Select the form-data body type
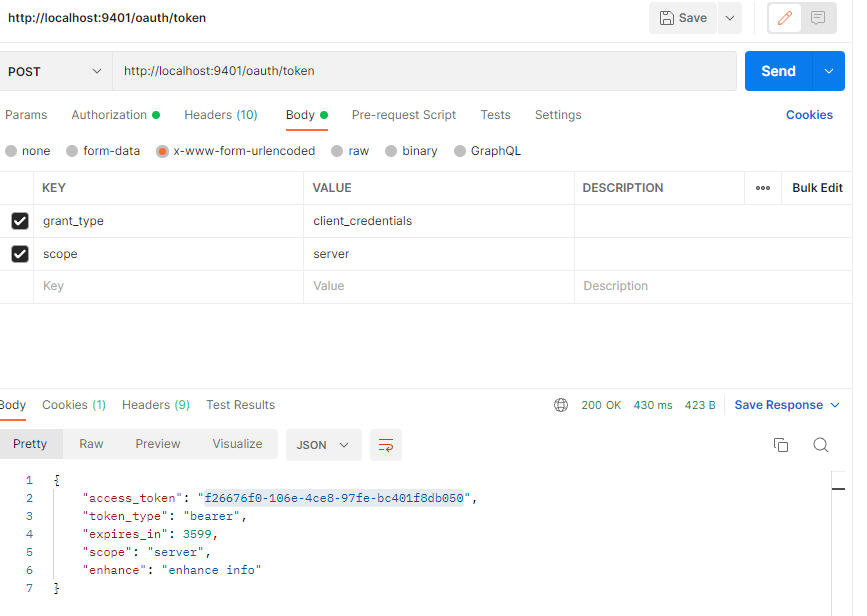 (x=72, y=151)
